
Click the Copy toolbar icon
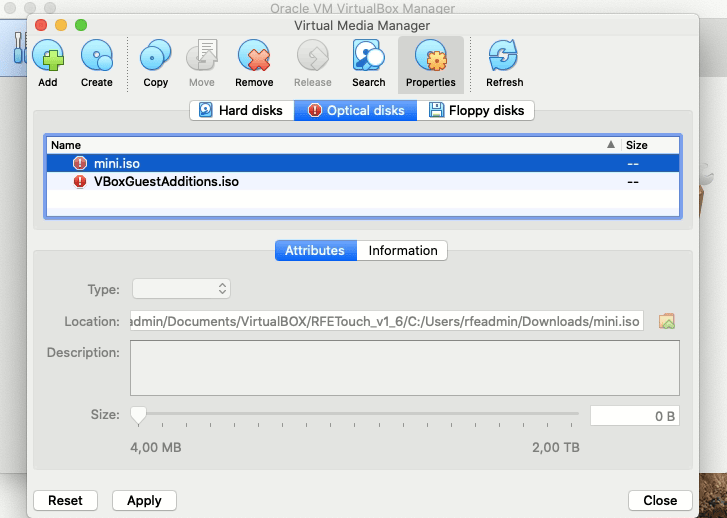click(156, 57)
